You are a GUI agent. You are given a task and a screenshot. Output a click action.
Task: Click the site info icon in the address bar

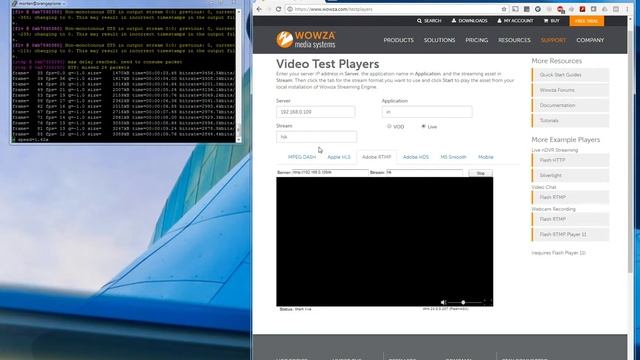(x=290, y=9)
